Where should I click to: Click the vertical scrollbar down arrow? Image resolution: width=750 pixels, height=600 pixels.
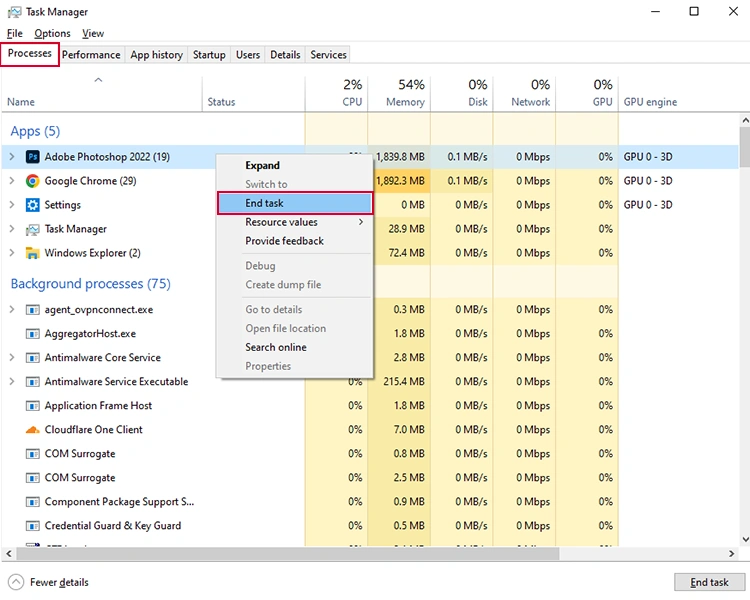pyautogui.click(x=745, y=540)
